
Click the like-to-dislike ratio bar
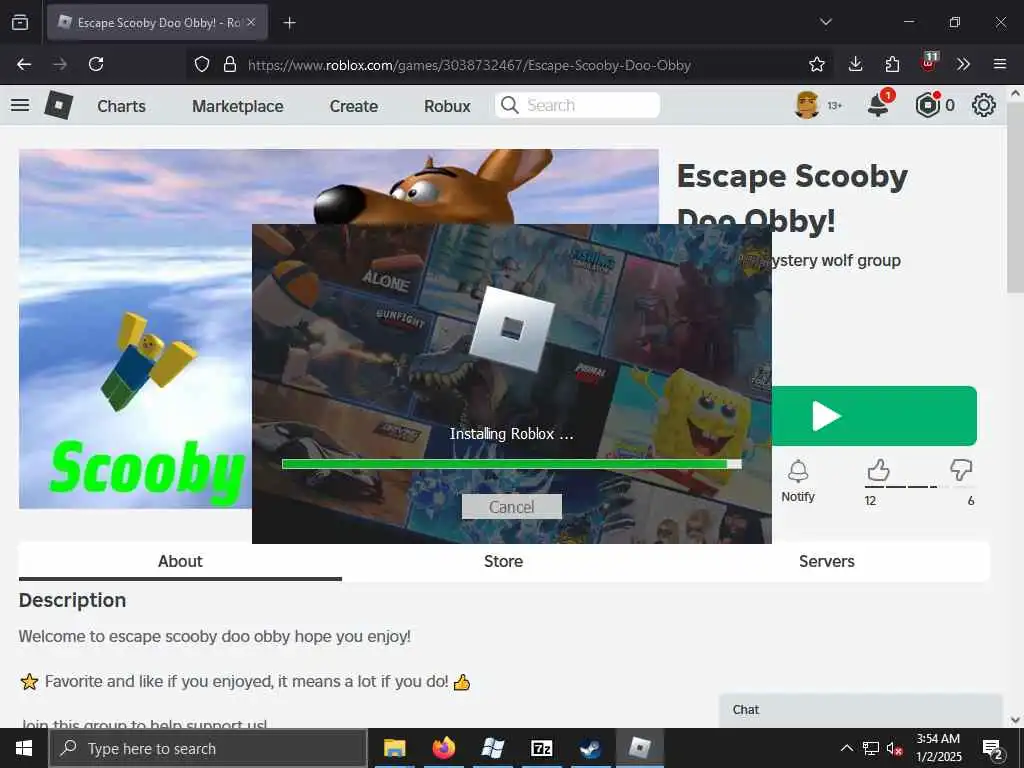point(919,487)
